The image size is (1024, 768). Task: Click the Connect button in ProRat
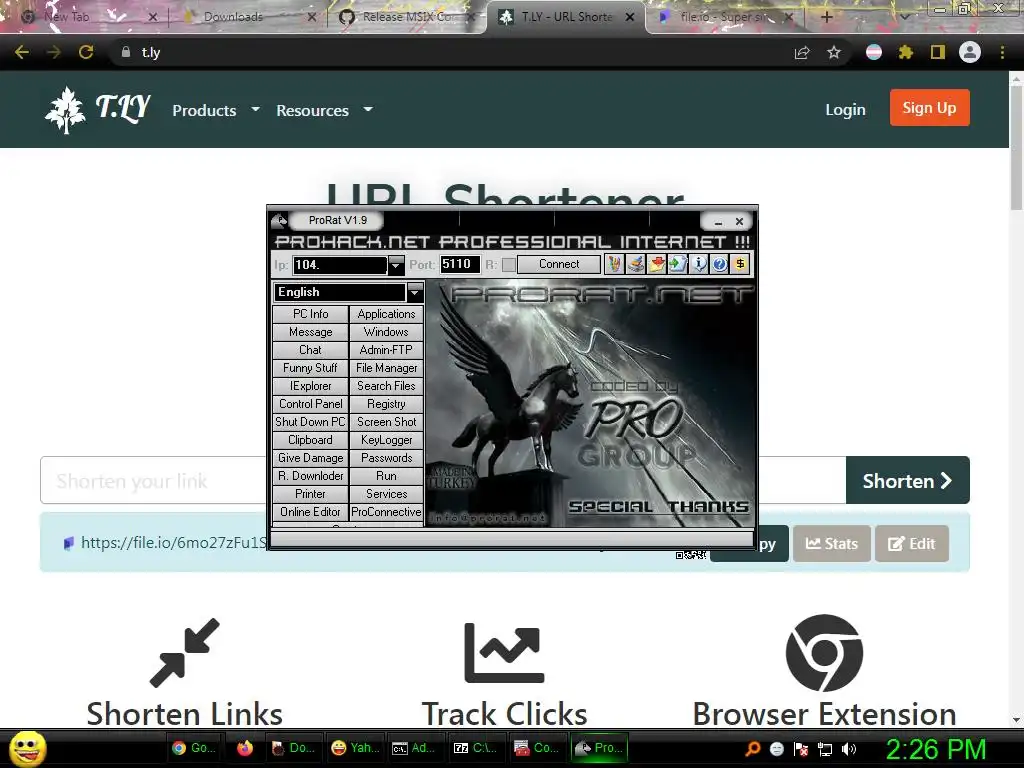[559, 264]
